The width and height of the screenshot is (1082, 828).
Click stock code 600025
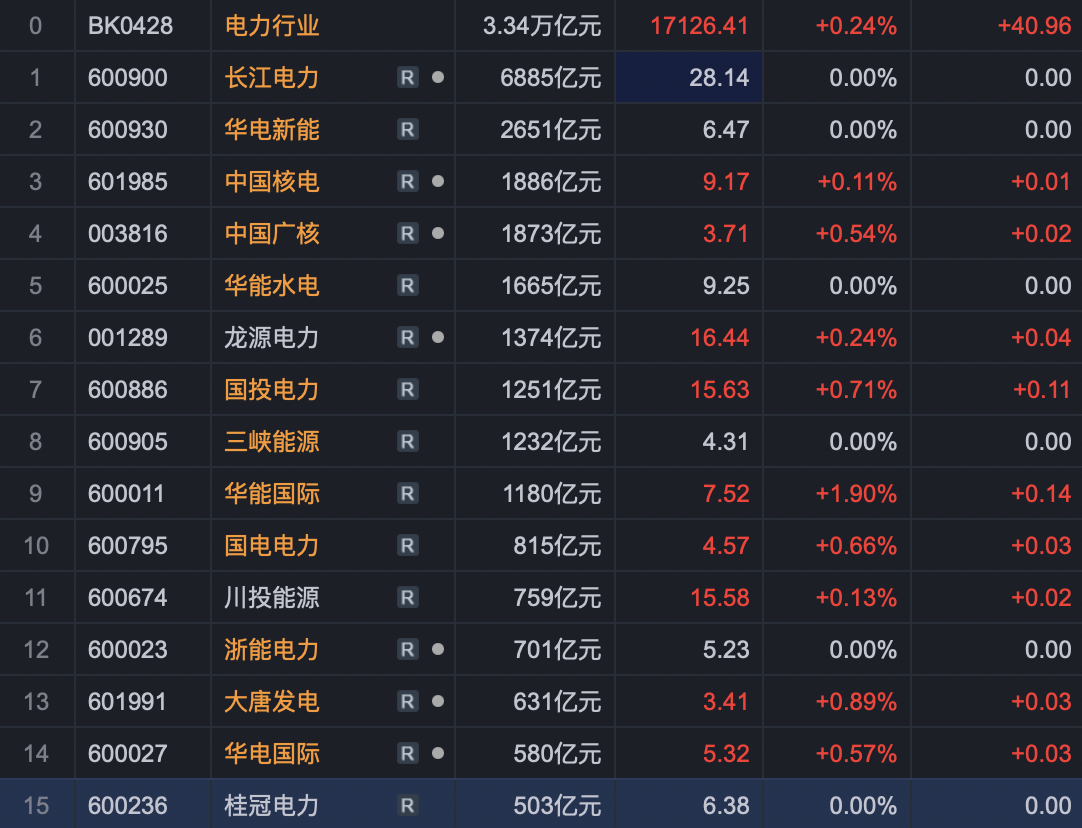coord(128,285)
